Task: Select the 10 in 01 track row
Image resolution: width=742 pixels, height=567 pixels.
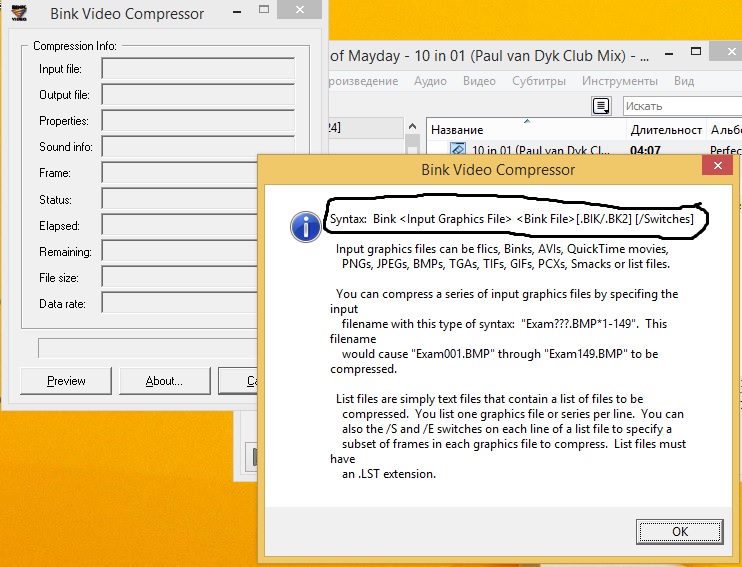Action: pos(584,150)
